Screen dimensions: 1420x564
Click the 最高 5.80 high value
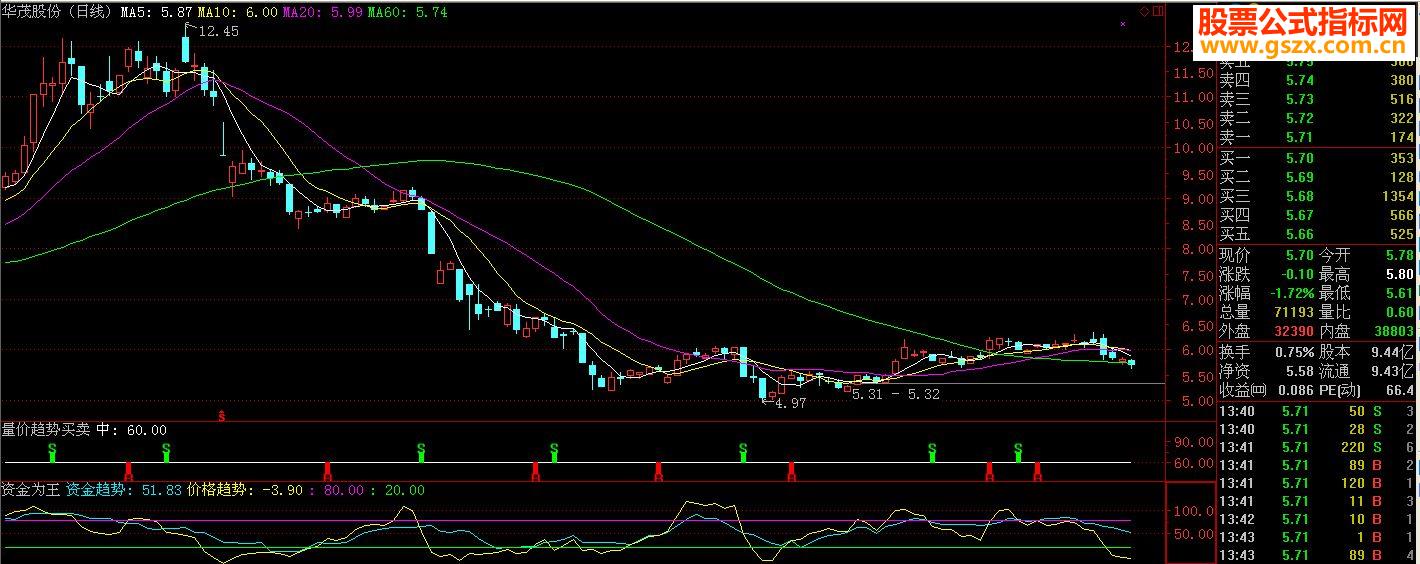pyautogui.click(x=1398, y=275)
